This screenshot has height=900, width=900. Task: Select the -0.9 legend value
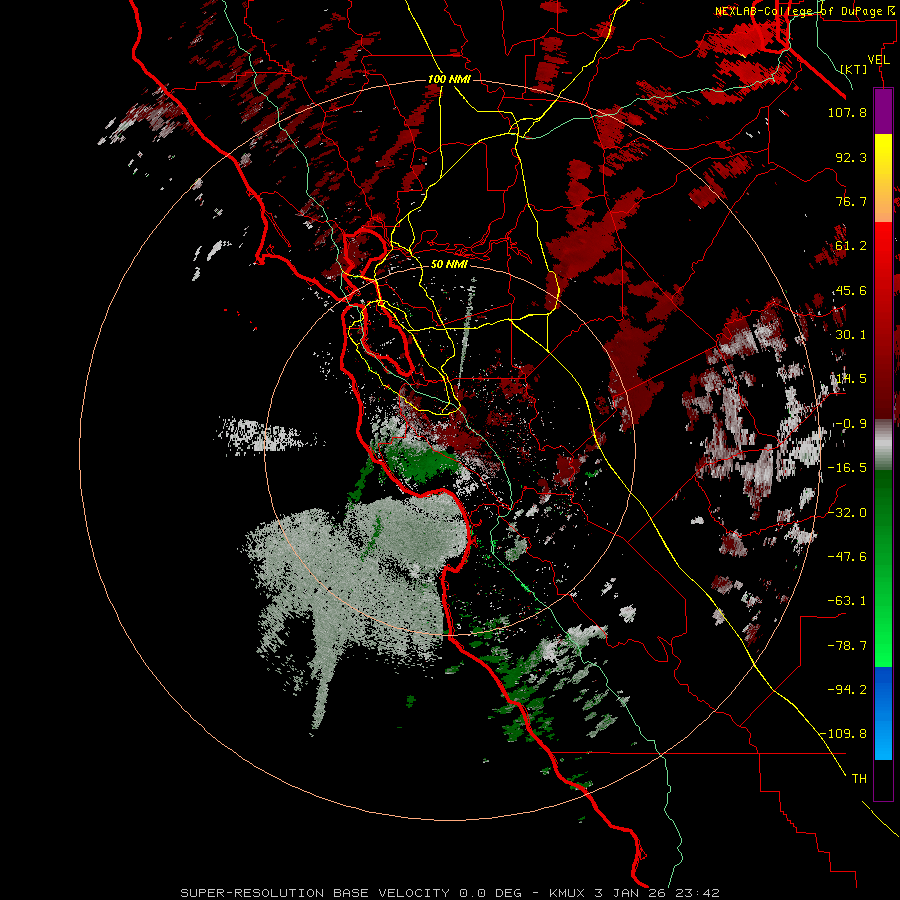tap(851, 424)
